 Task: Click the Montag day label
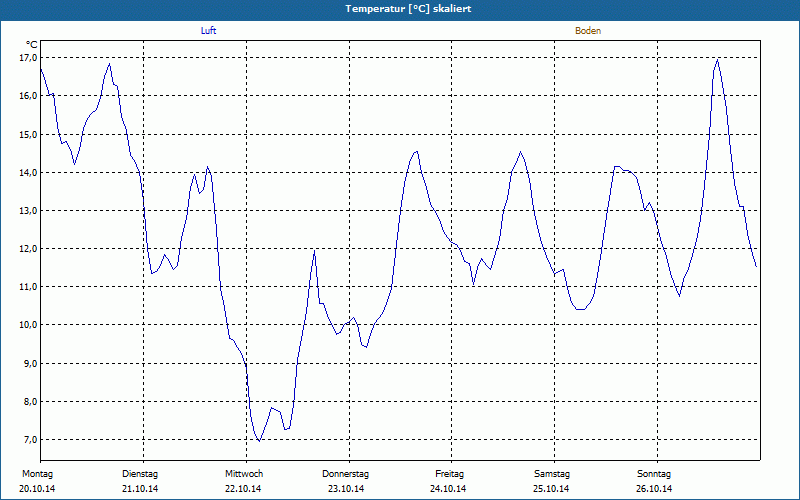click(x=37, y=474)
